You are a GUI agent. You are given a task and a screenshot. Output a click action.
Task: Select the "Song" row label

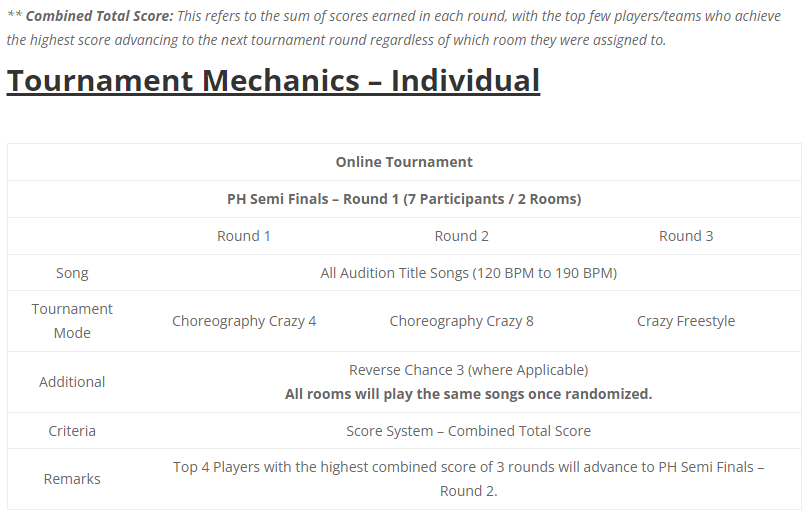[72, 273]
